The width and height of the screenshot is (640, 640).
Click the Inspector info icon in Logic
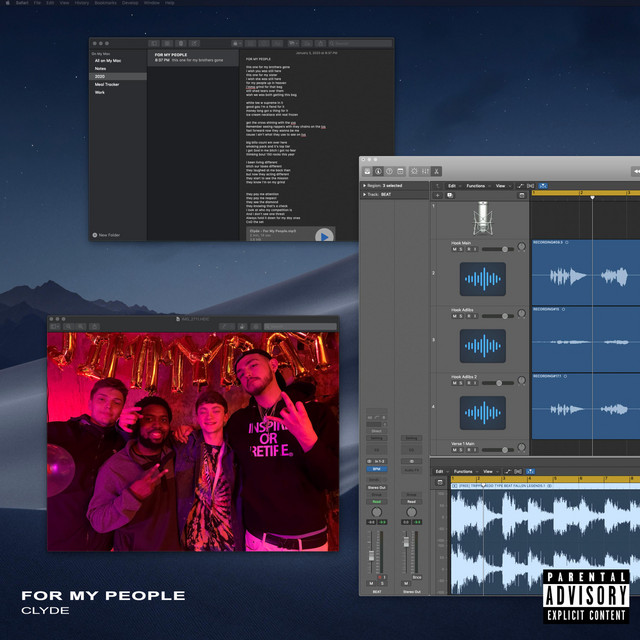pos(378,171)
